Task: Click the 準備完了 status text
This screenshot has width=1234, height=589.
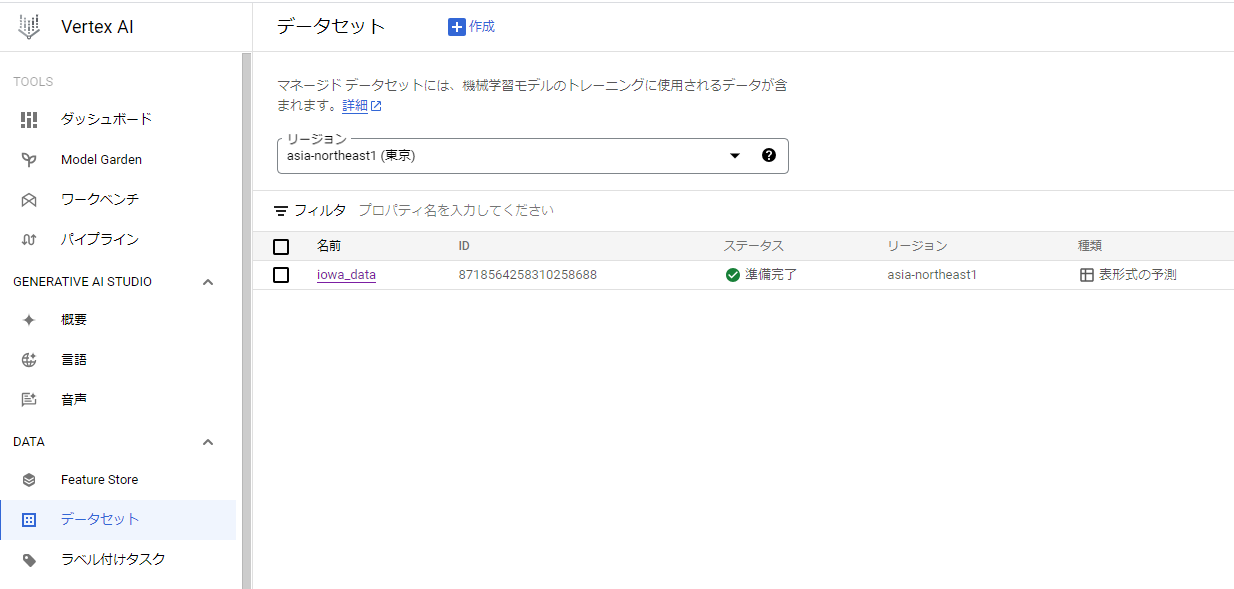Action: pyautogui.click(x=771, y=275)
